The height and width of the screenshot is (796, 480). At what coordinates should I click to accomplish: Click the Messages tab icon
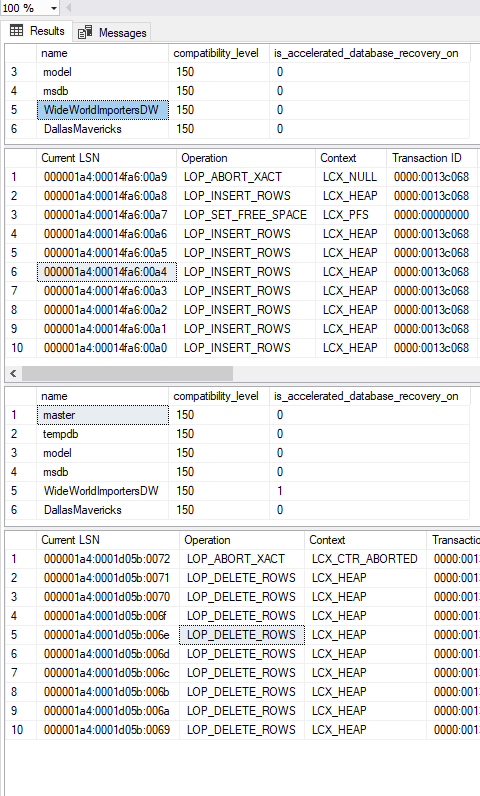pos(85,32)
